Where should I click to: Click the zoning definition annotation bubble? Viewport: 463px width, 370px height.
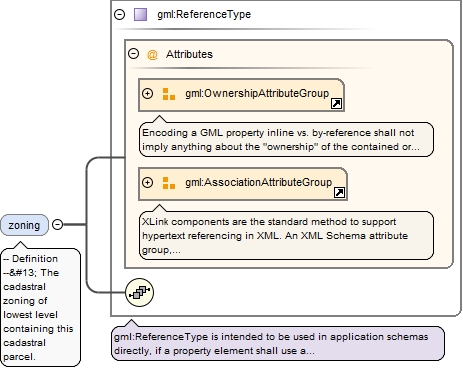(41, 307)
